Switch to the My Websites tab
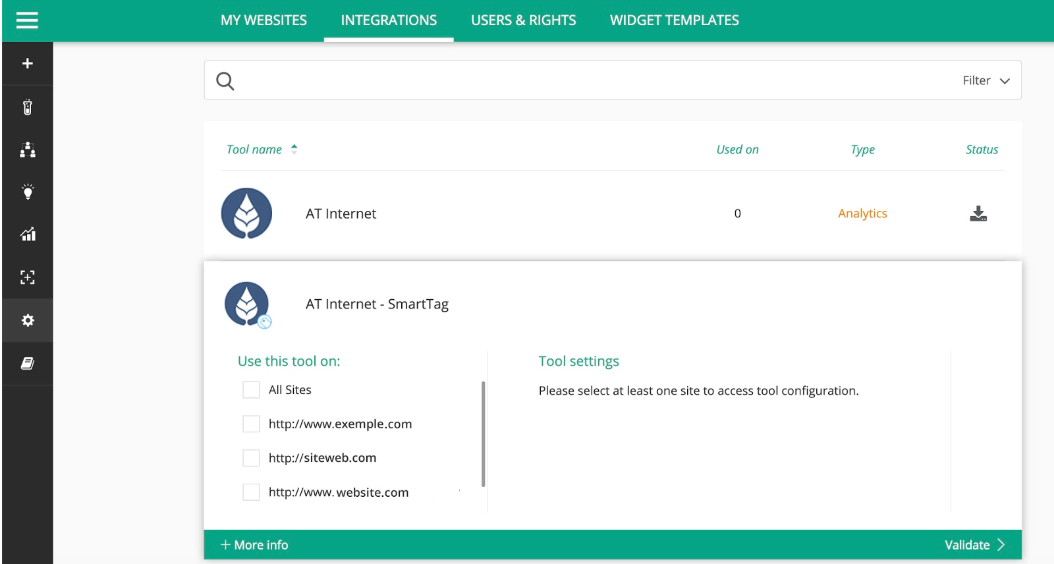 (x=264, y=20)
